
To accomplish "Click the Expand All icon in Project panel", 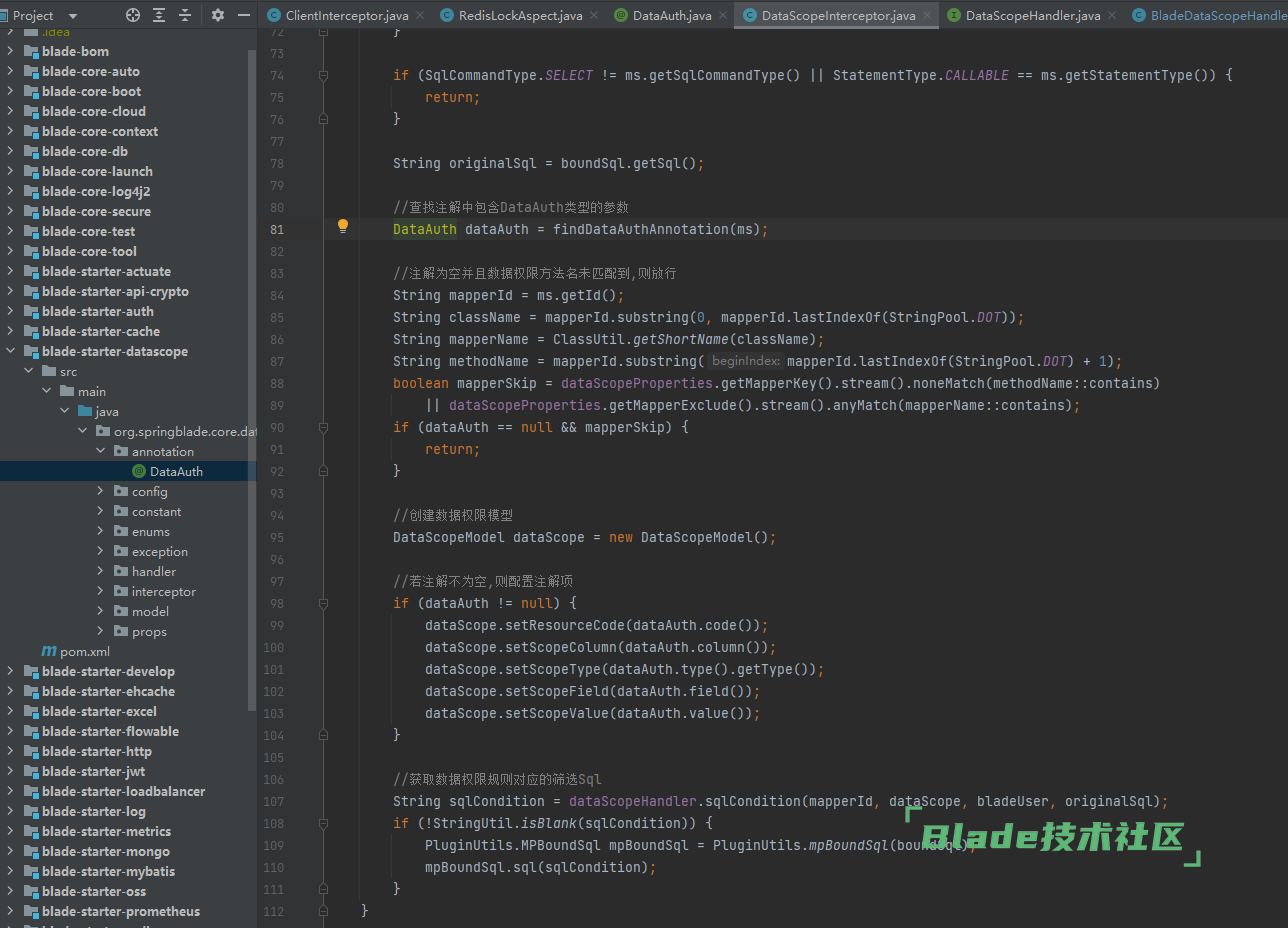I will (159, 15).
